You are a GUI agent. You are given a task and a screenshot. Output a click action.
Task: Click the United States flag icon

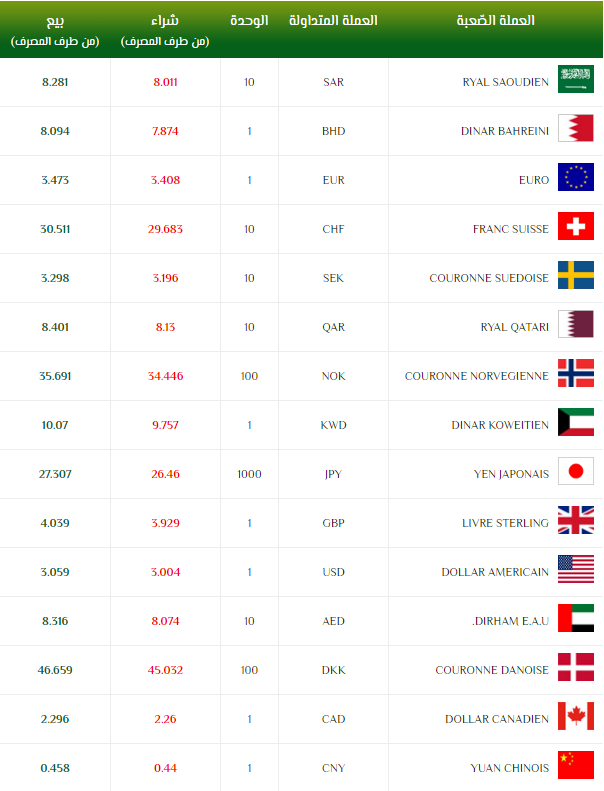click(x=575, y=571)
